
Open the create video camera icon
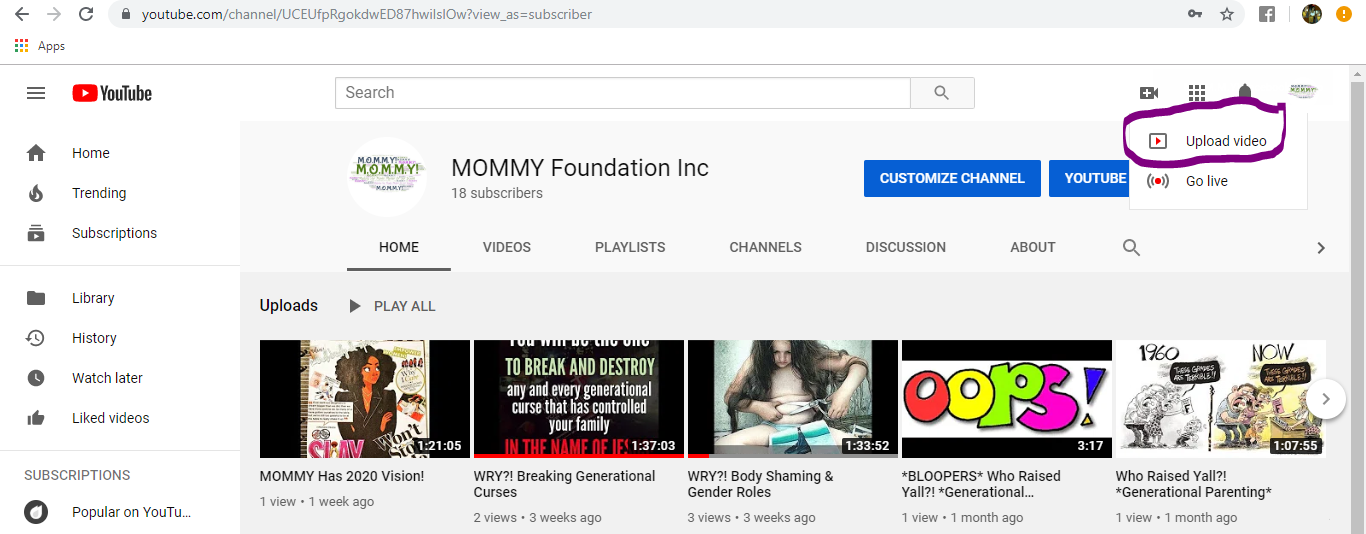(x=1148, y=93)
